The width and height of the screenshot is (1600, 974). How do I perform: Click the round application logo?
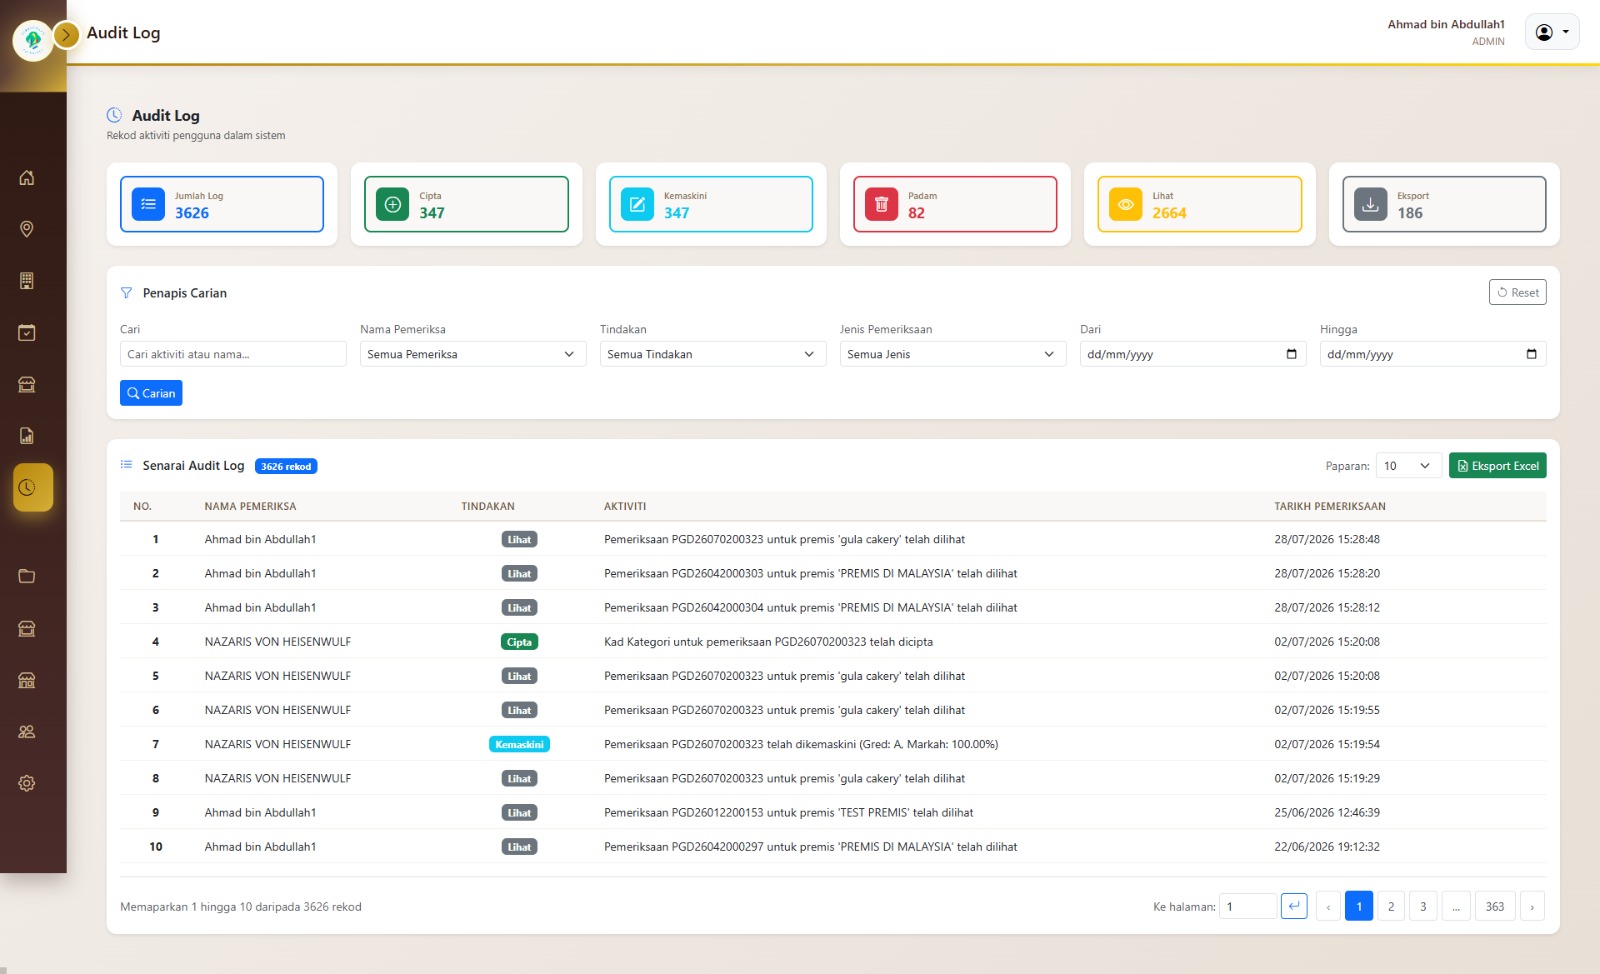pos(33,41)
